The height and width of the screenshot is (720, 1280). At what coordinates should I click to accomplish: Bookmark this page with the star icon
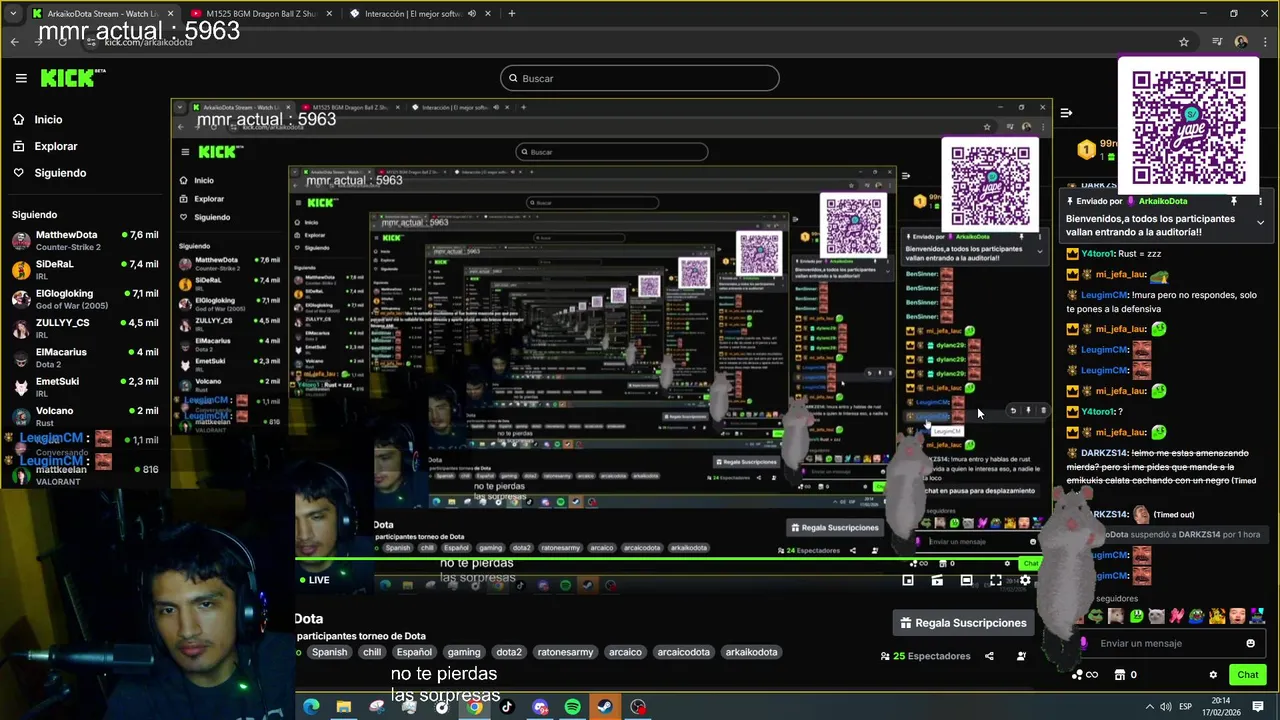tap(1184, 41)
